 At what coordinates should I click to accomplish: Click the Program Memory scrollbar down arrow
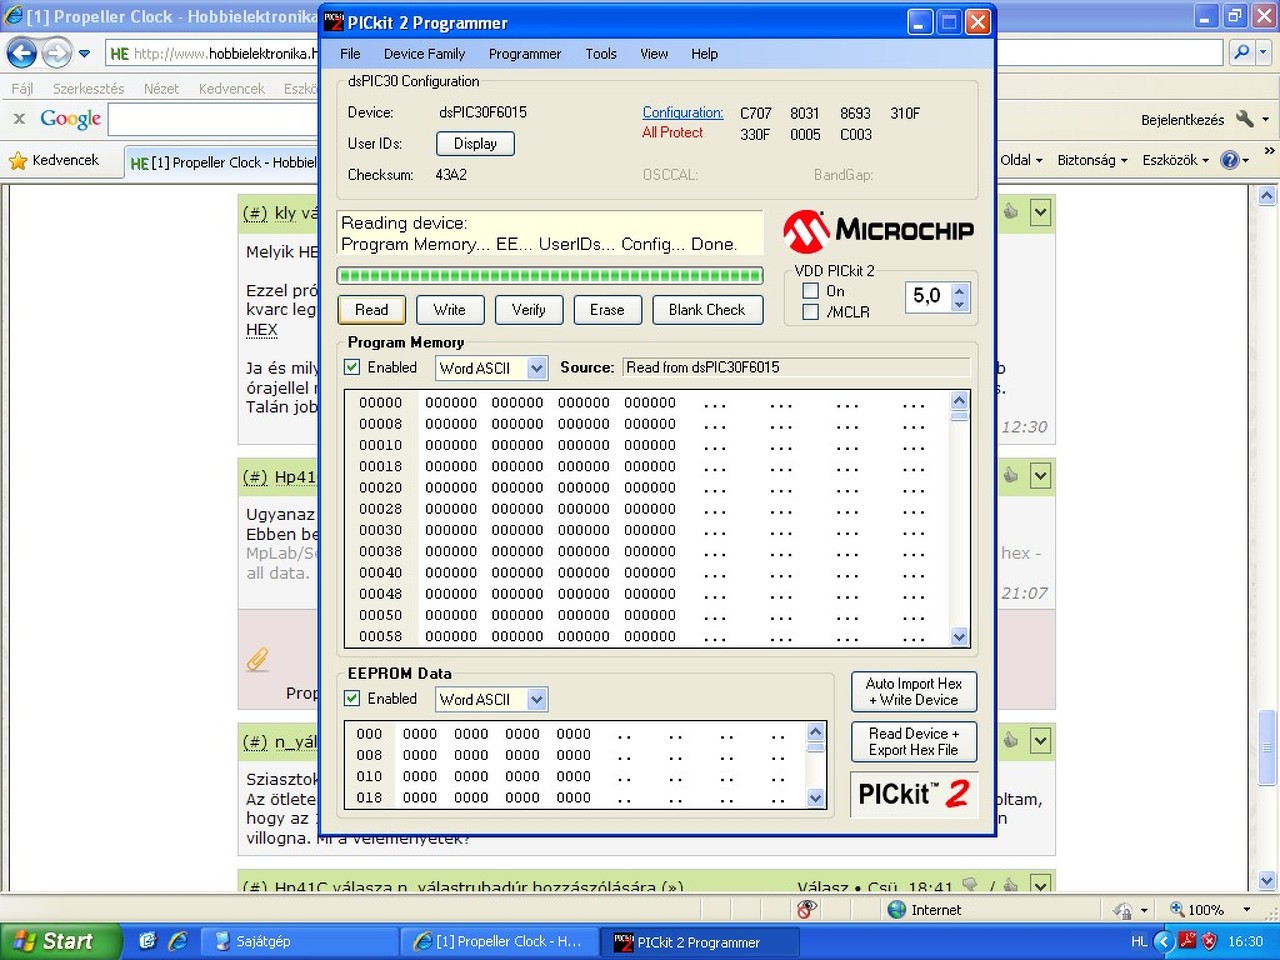point(960,637)
